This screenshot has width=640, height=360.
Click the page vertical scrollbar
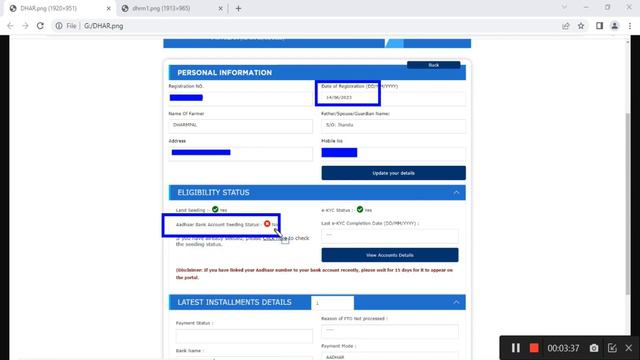click(627, 203)
